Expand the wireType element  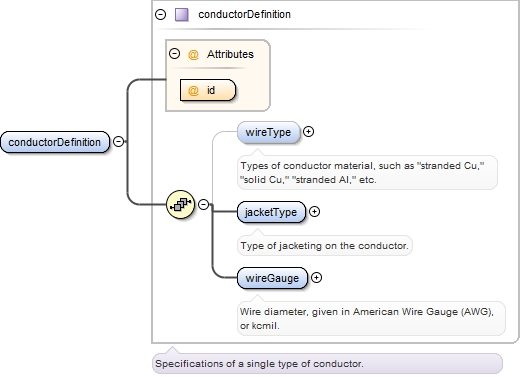click(308, 132)
